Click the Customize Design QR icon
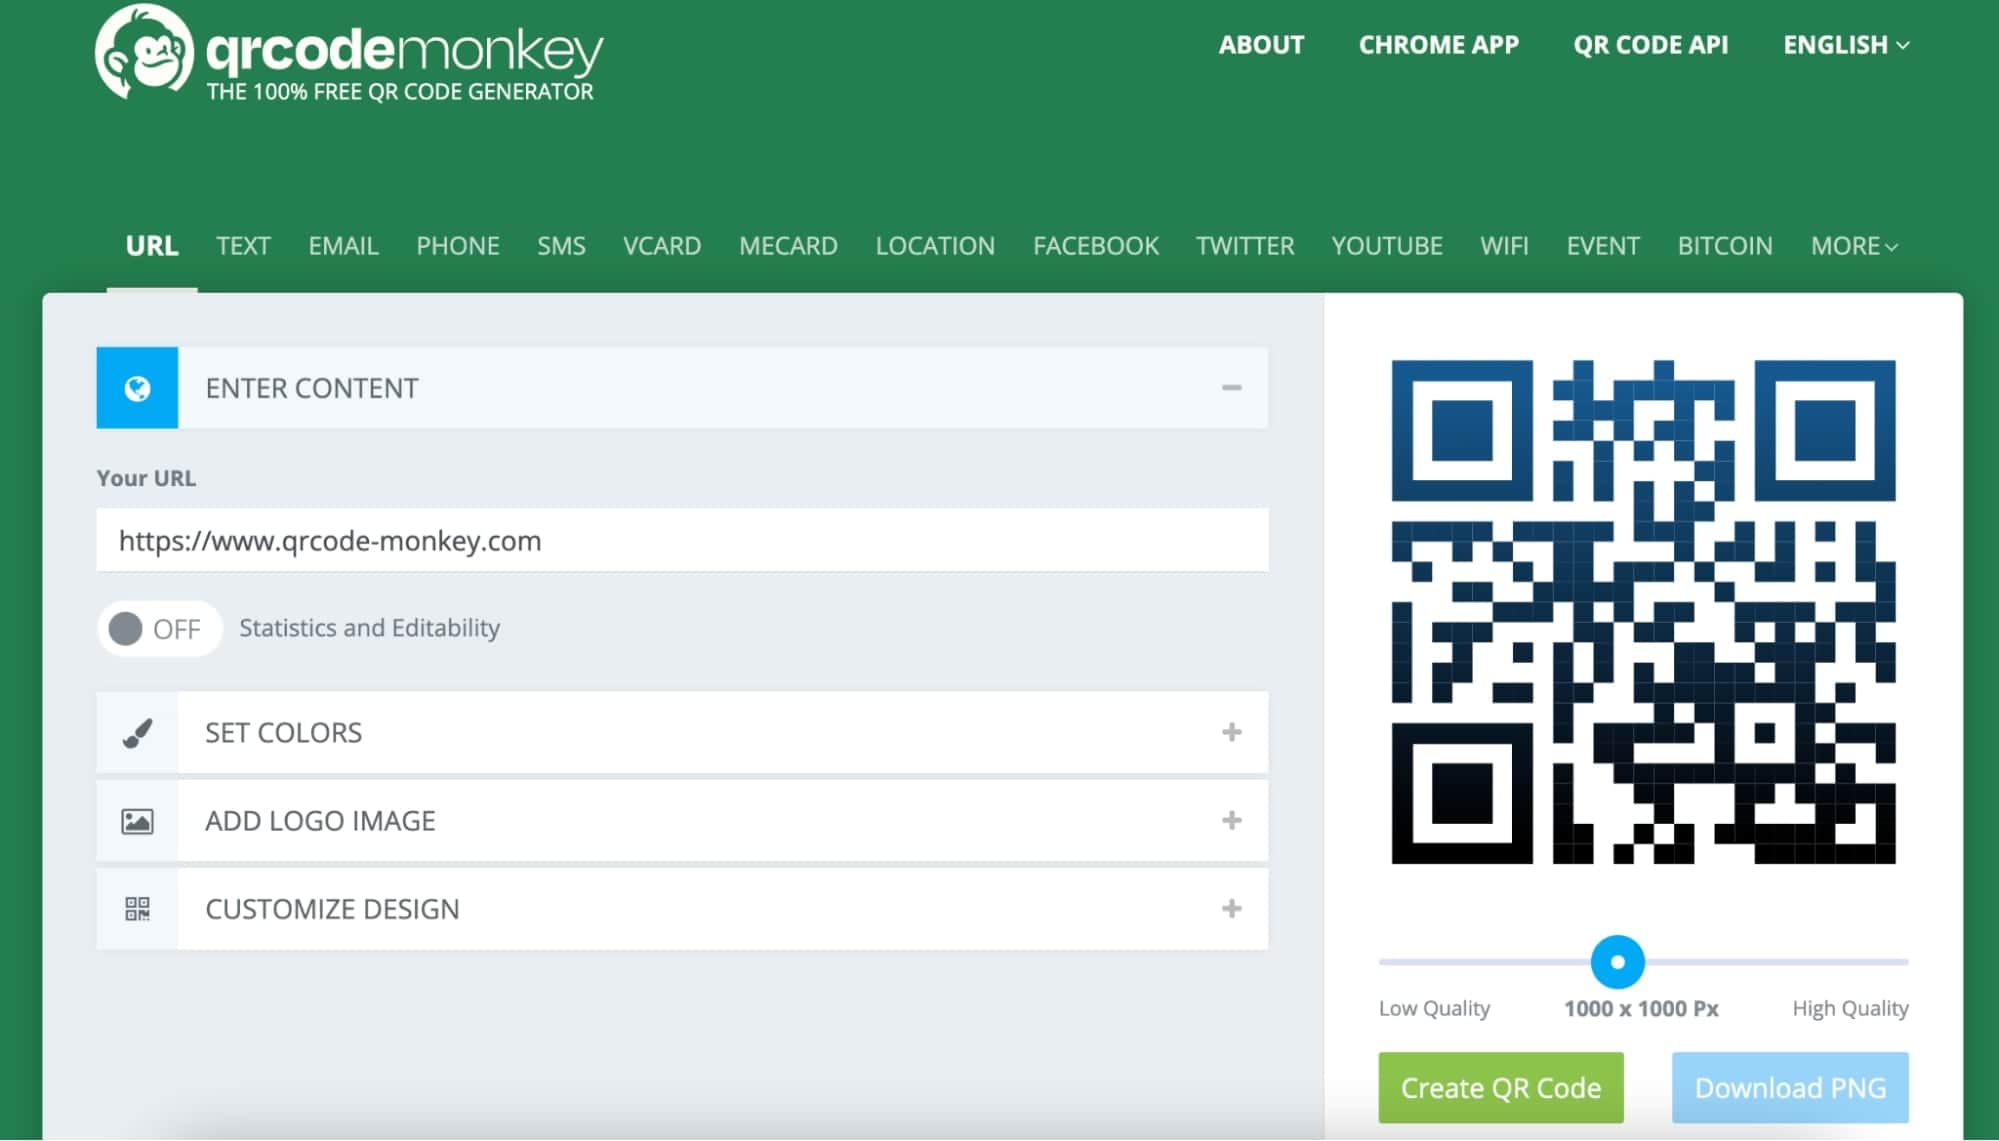 coord(136,908)
